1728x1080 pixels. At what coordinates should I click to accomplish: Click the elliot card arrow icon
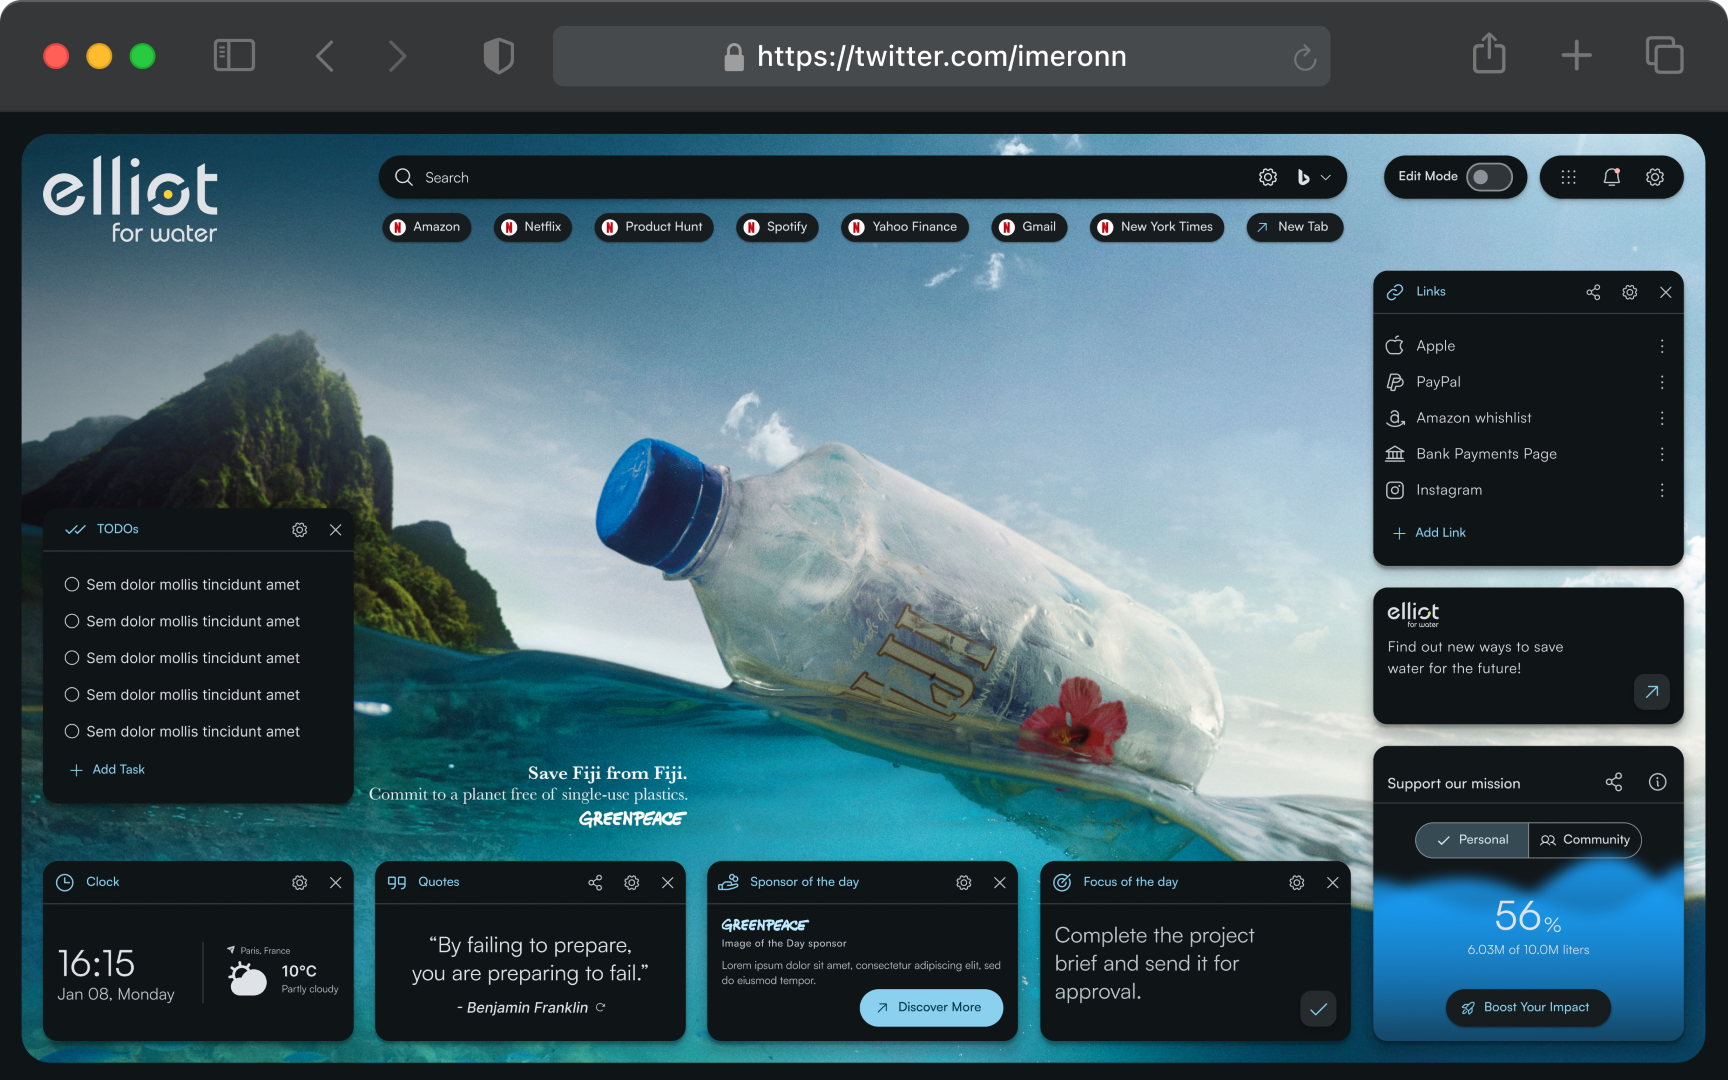point(1651,691)
